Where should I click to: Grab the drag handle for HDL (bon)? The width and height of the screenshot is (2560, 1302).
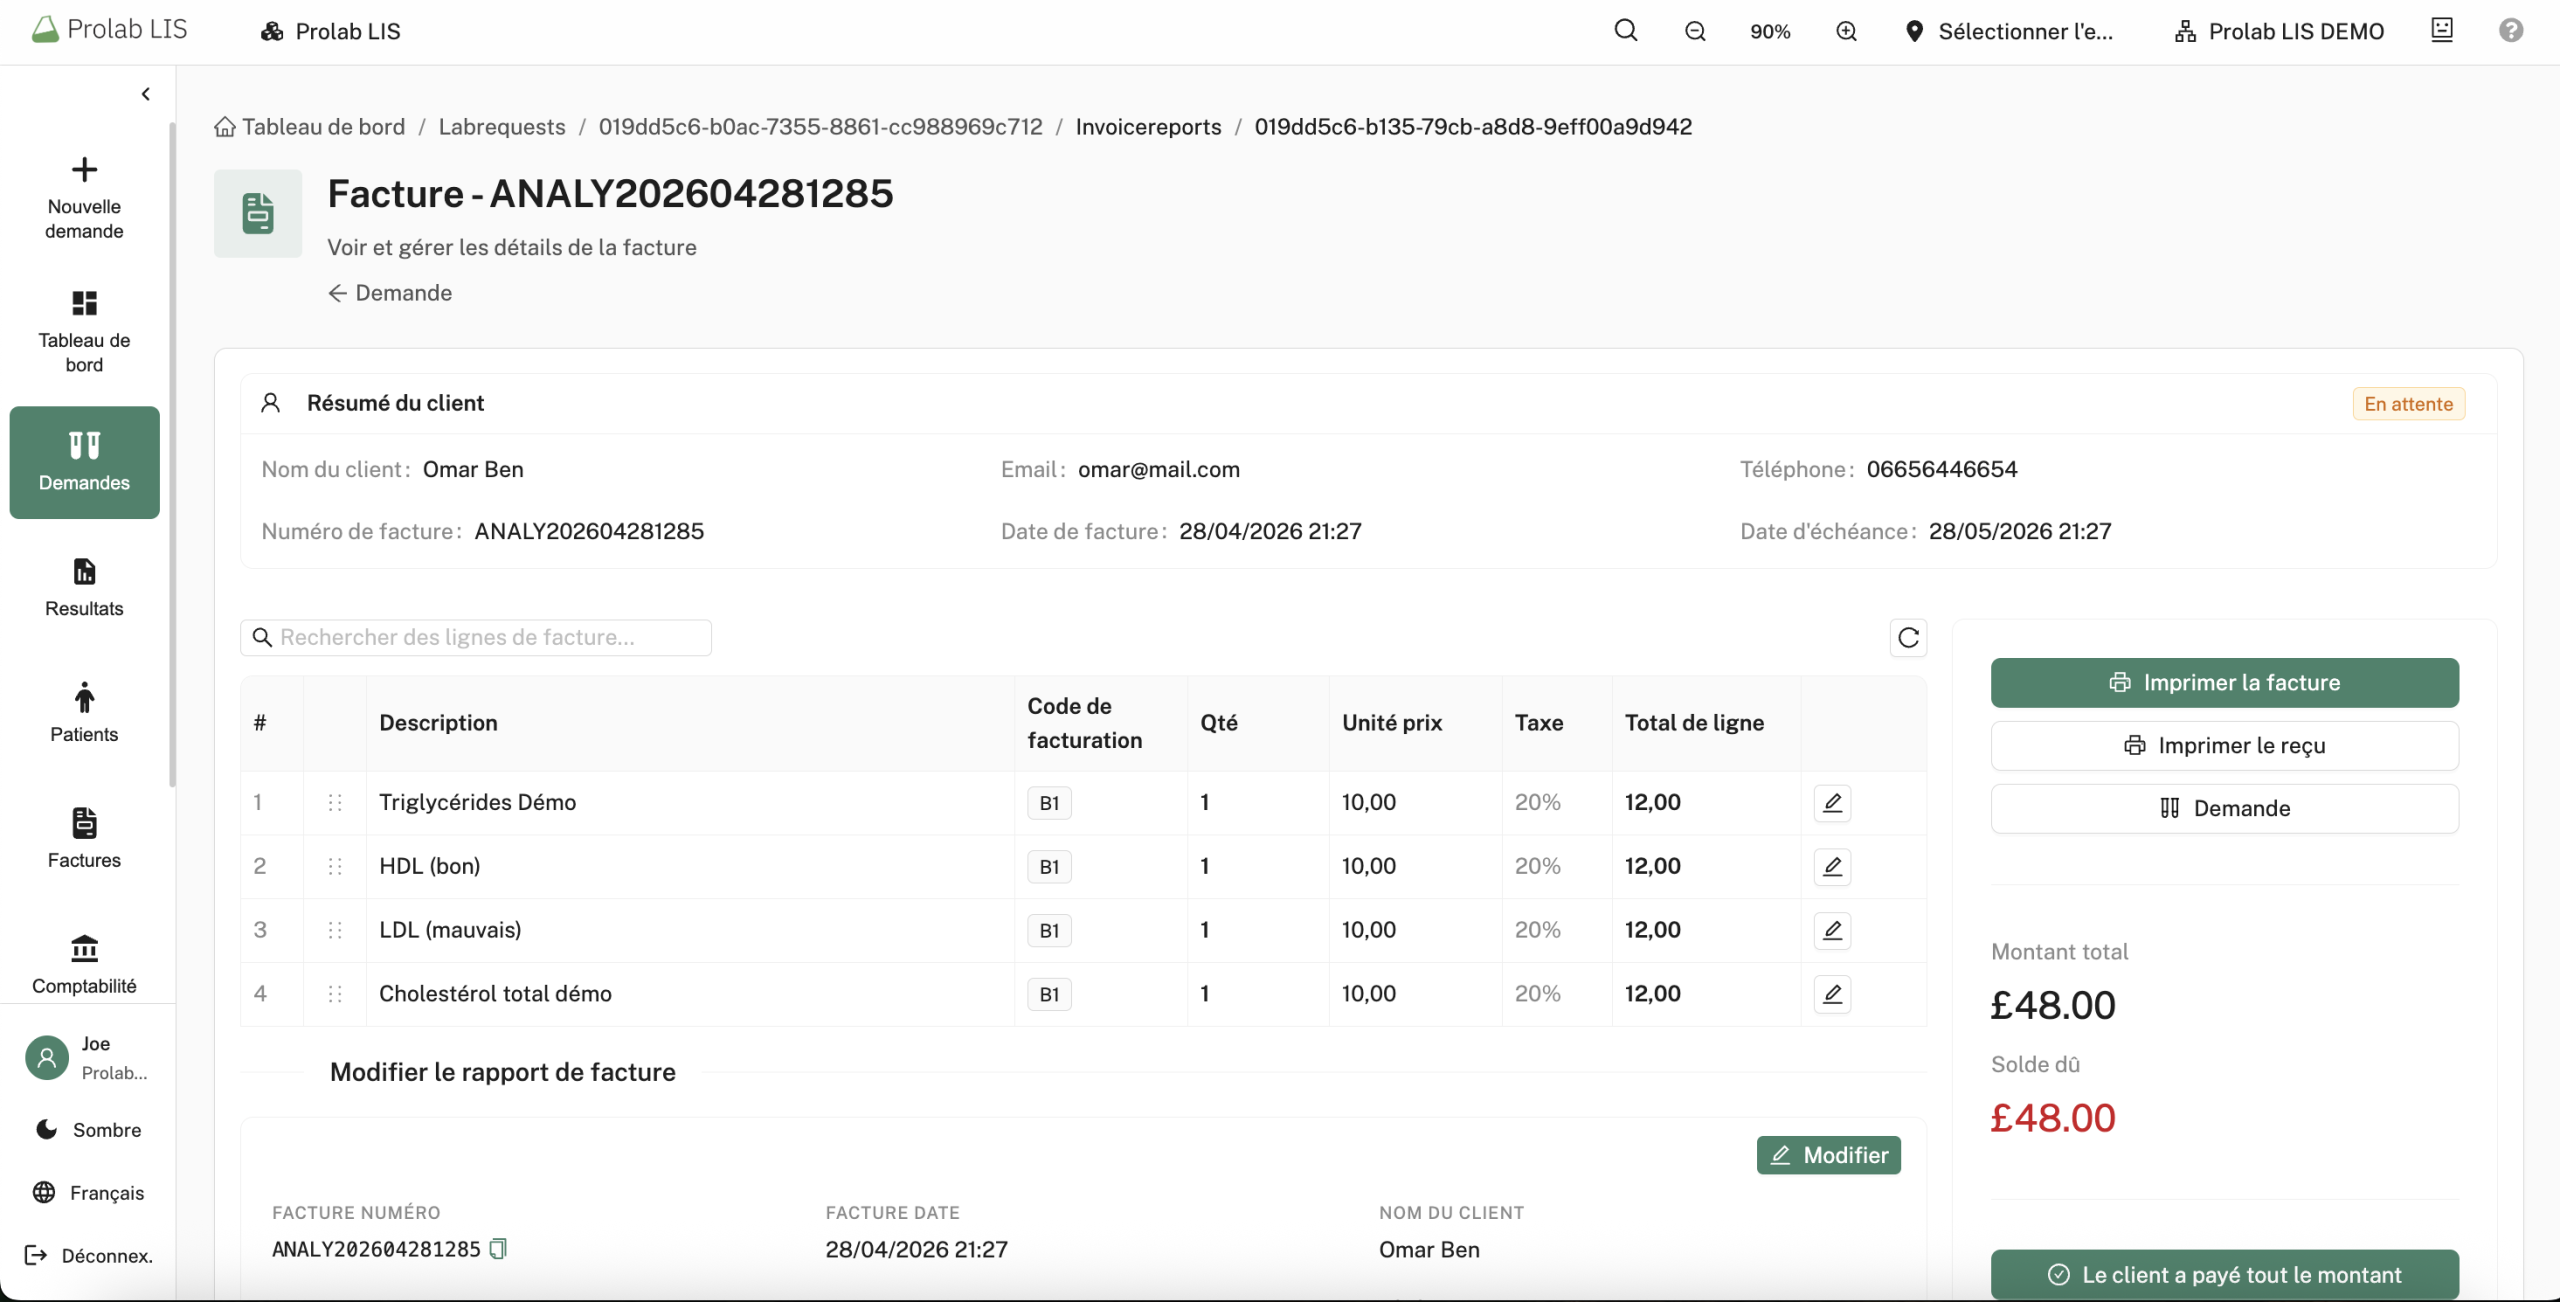335,866
